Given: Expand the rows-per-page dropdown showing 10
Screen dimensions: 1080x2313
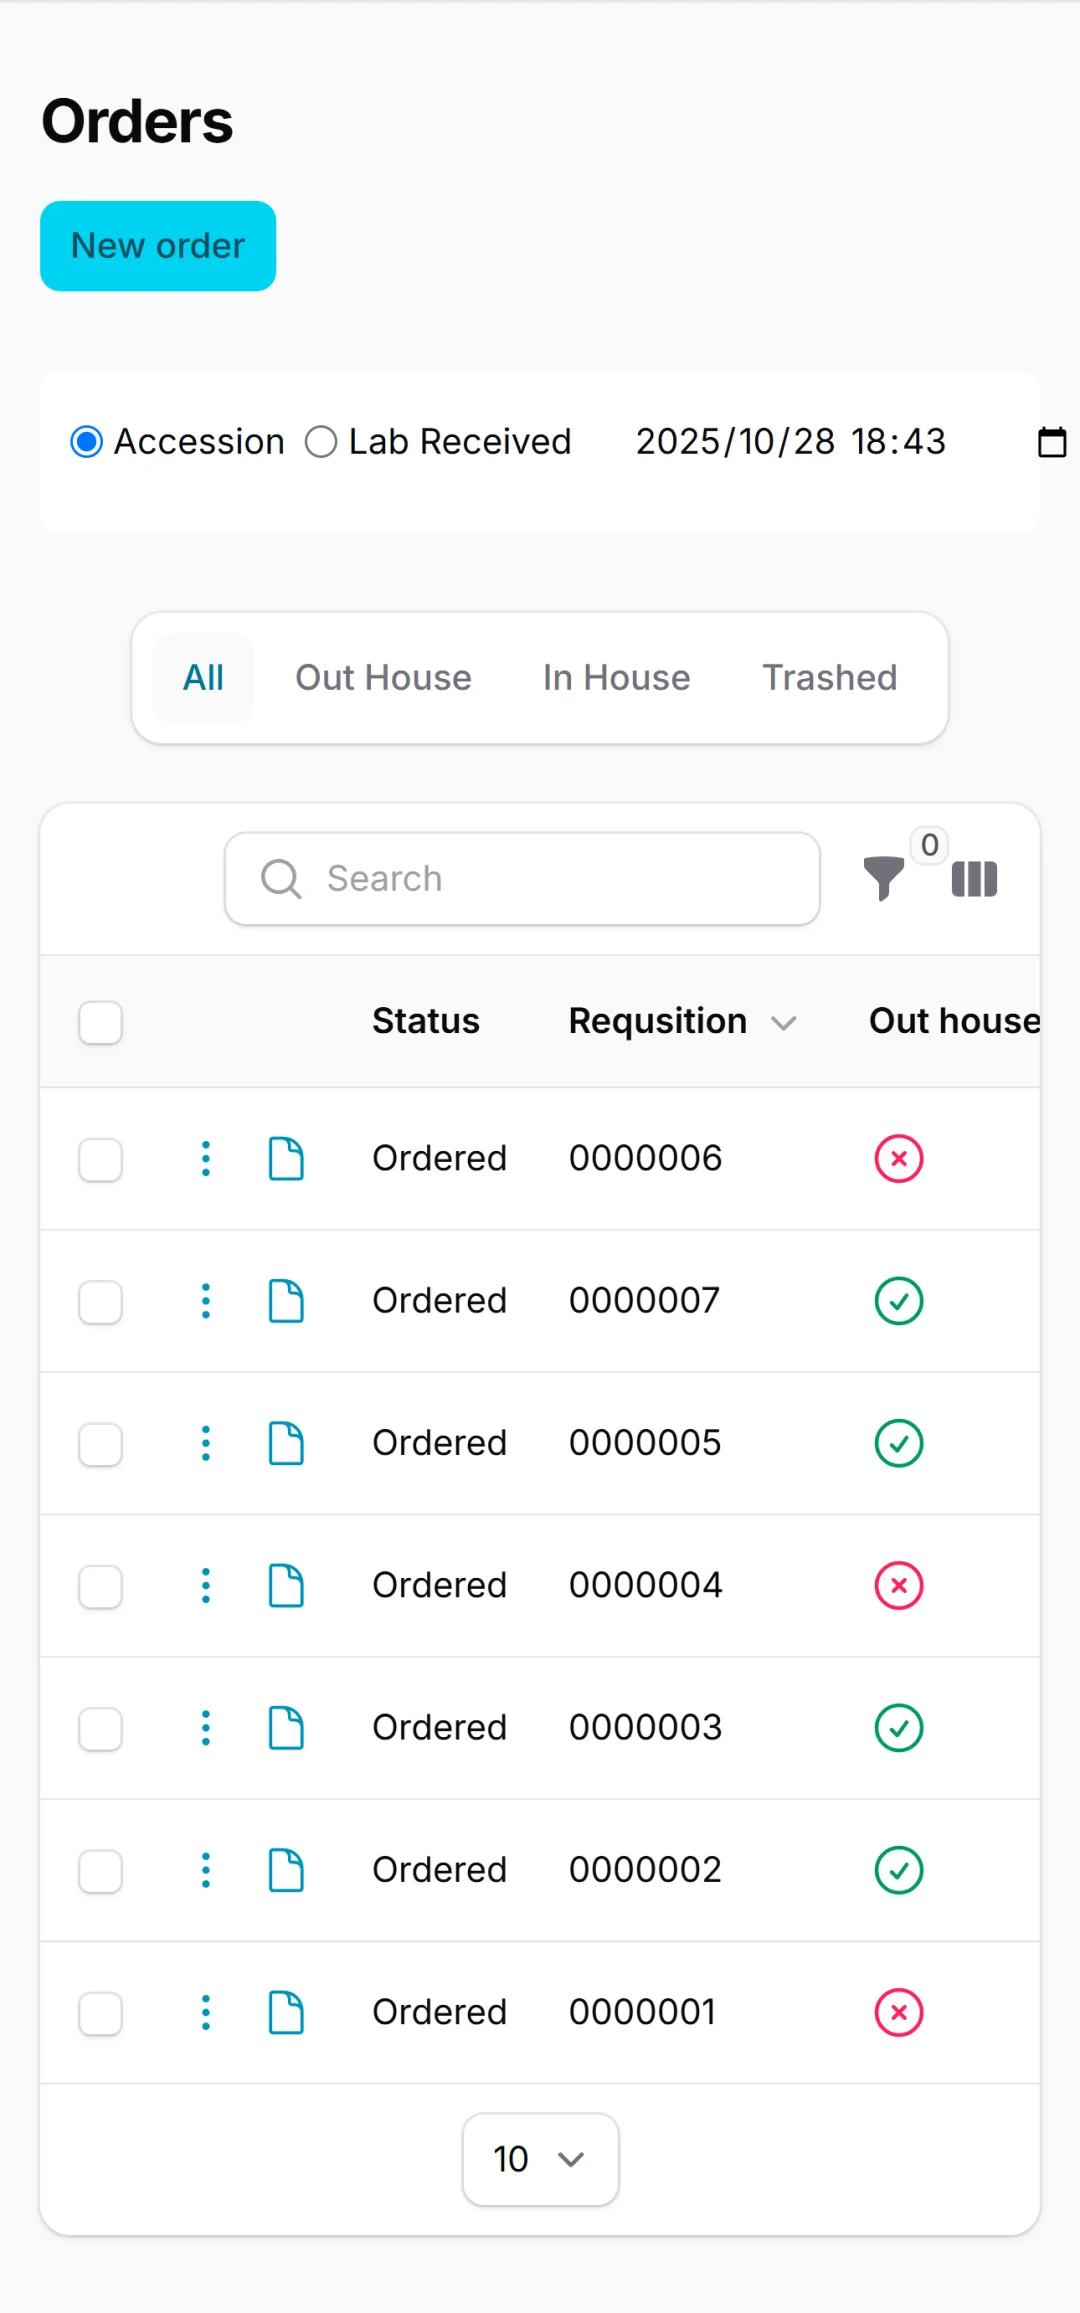Looking at the screenshot, I should pyautogui.click(x=540, y=2159).
